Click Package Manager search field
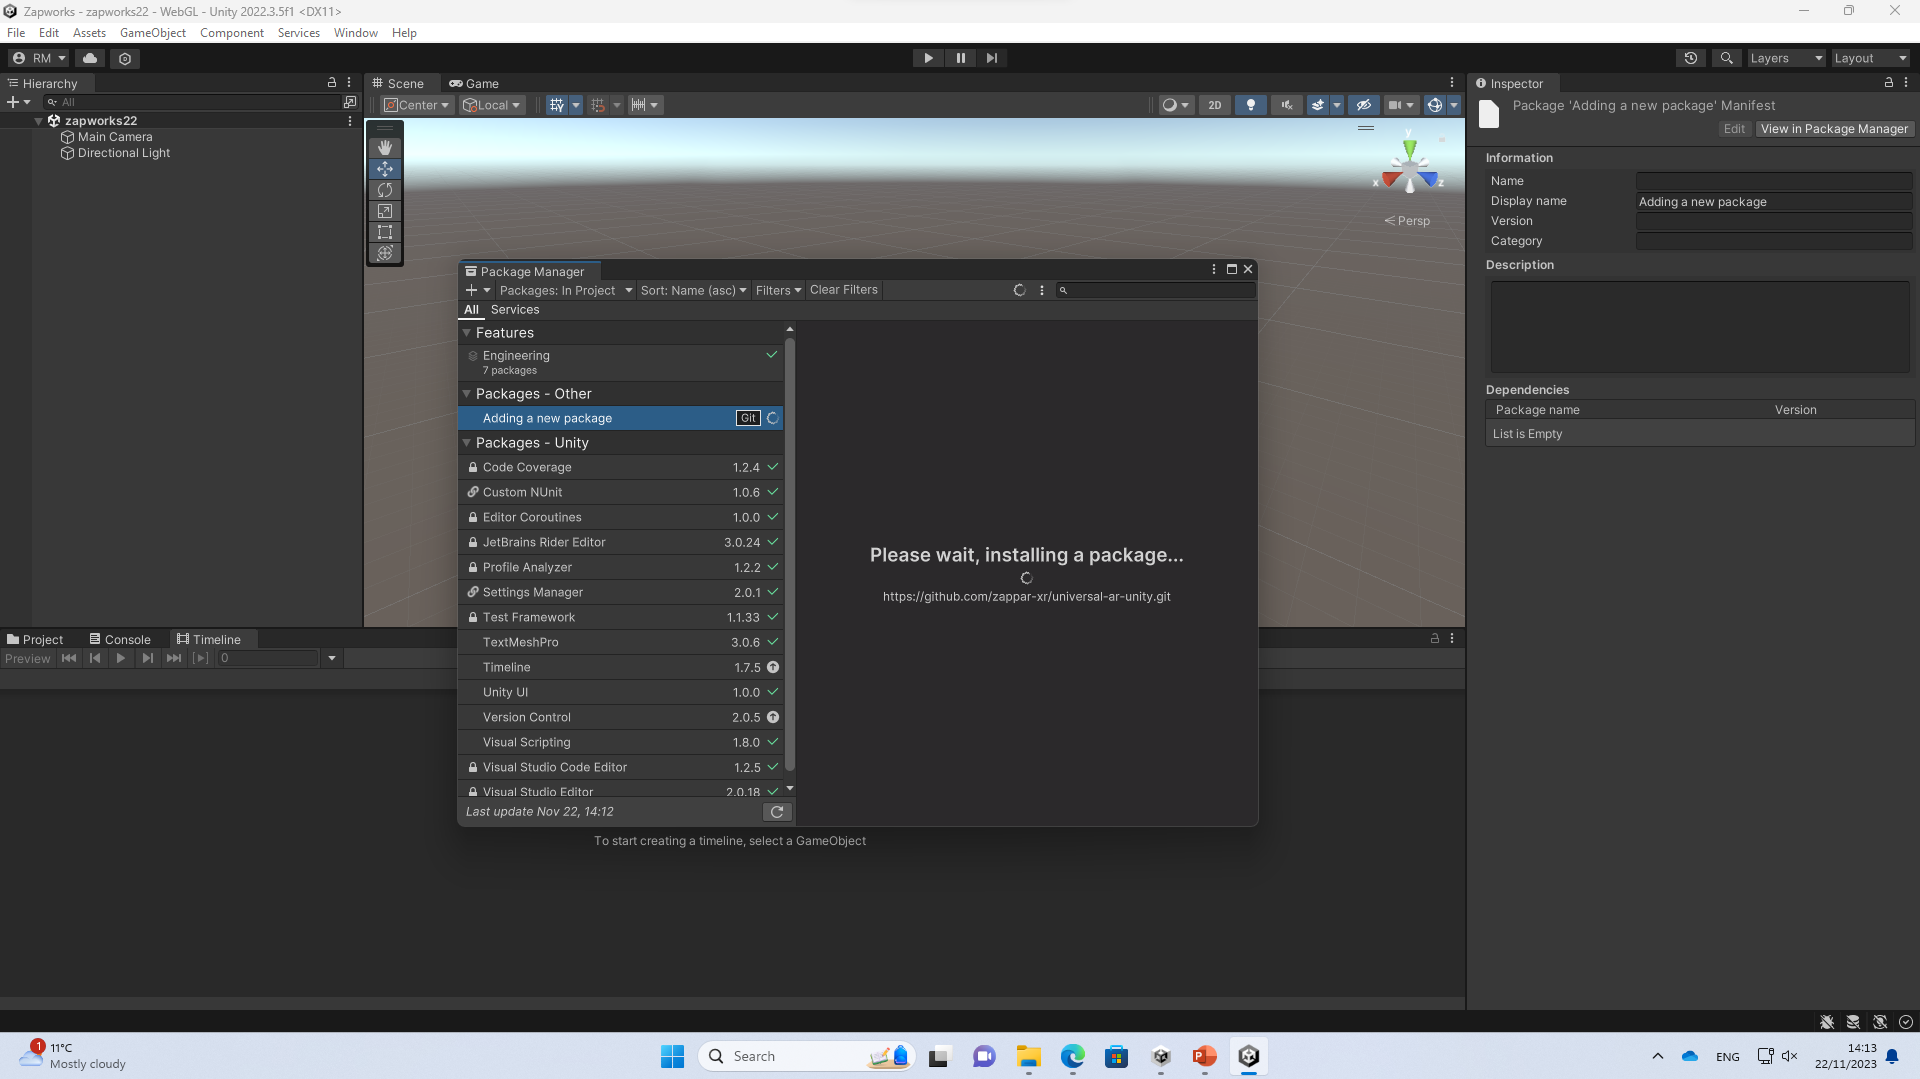 (1155, 290)
